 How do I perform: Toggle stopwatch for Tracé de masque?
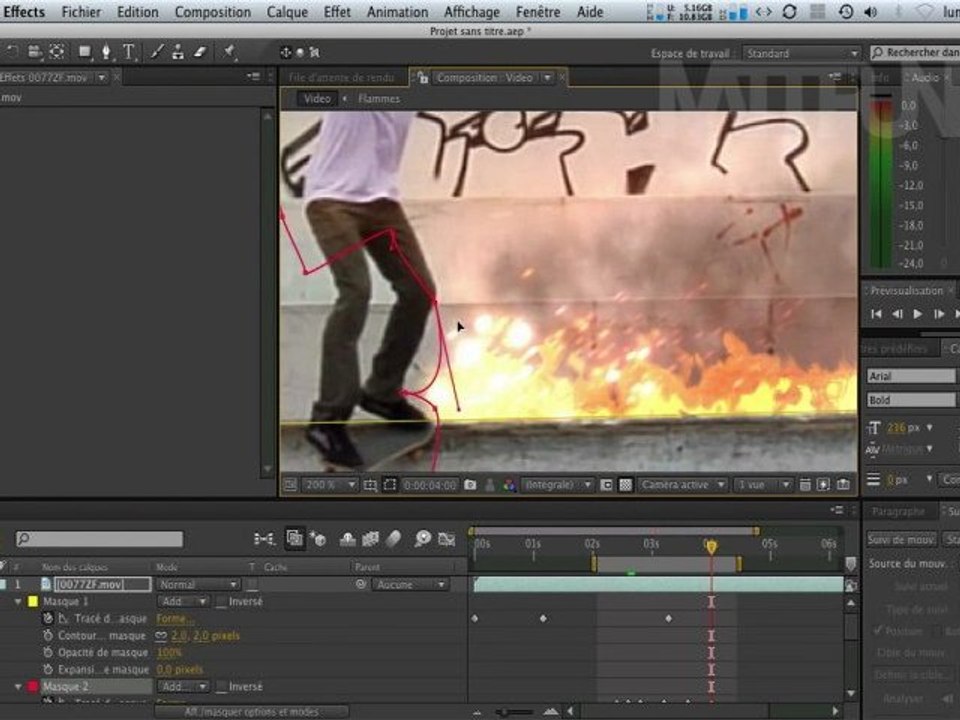(48, 618)
